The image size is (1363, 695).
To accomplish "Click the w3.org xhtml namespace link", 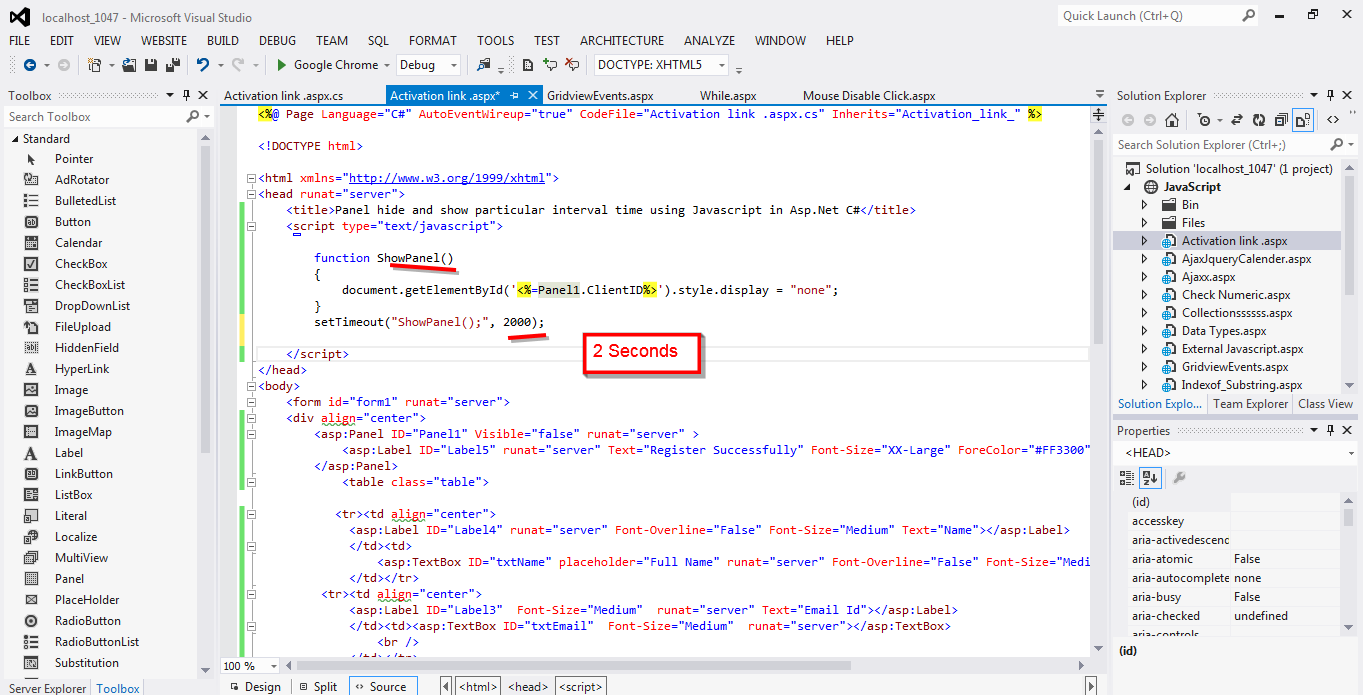I will pos(446,178).
